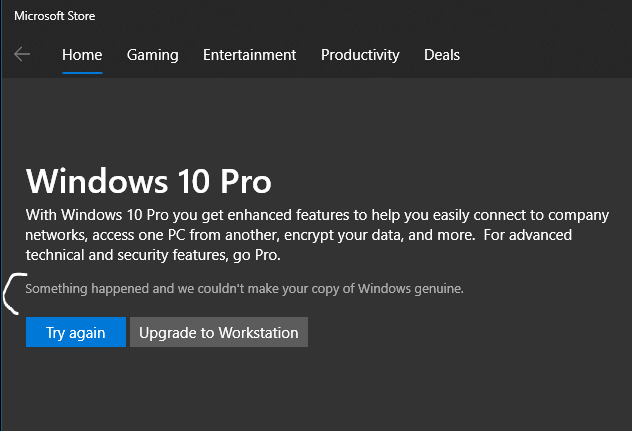This screenshot has height=431, width=632.
Task: View the Deals tab
Action: (442, 55)
